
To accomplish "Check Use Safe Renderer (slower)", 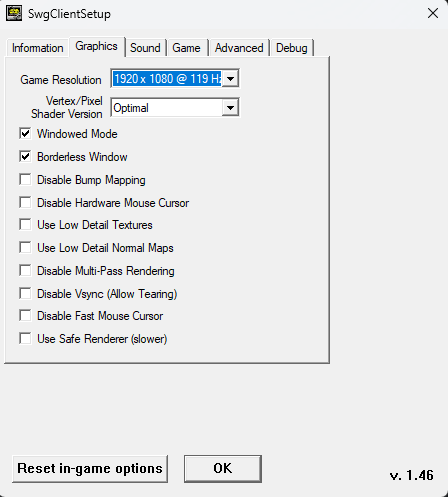I will click(x=25, y=339).
